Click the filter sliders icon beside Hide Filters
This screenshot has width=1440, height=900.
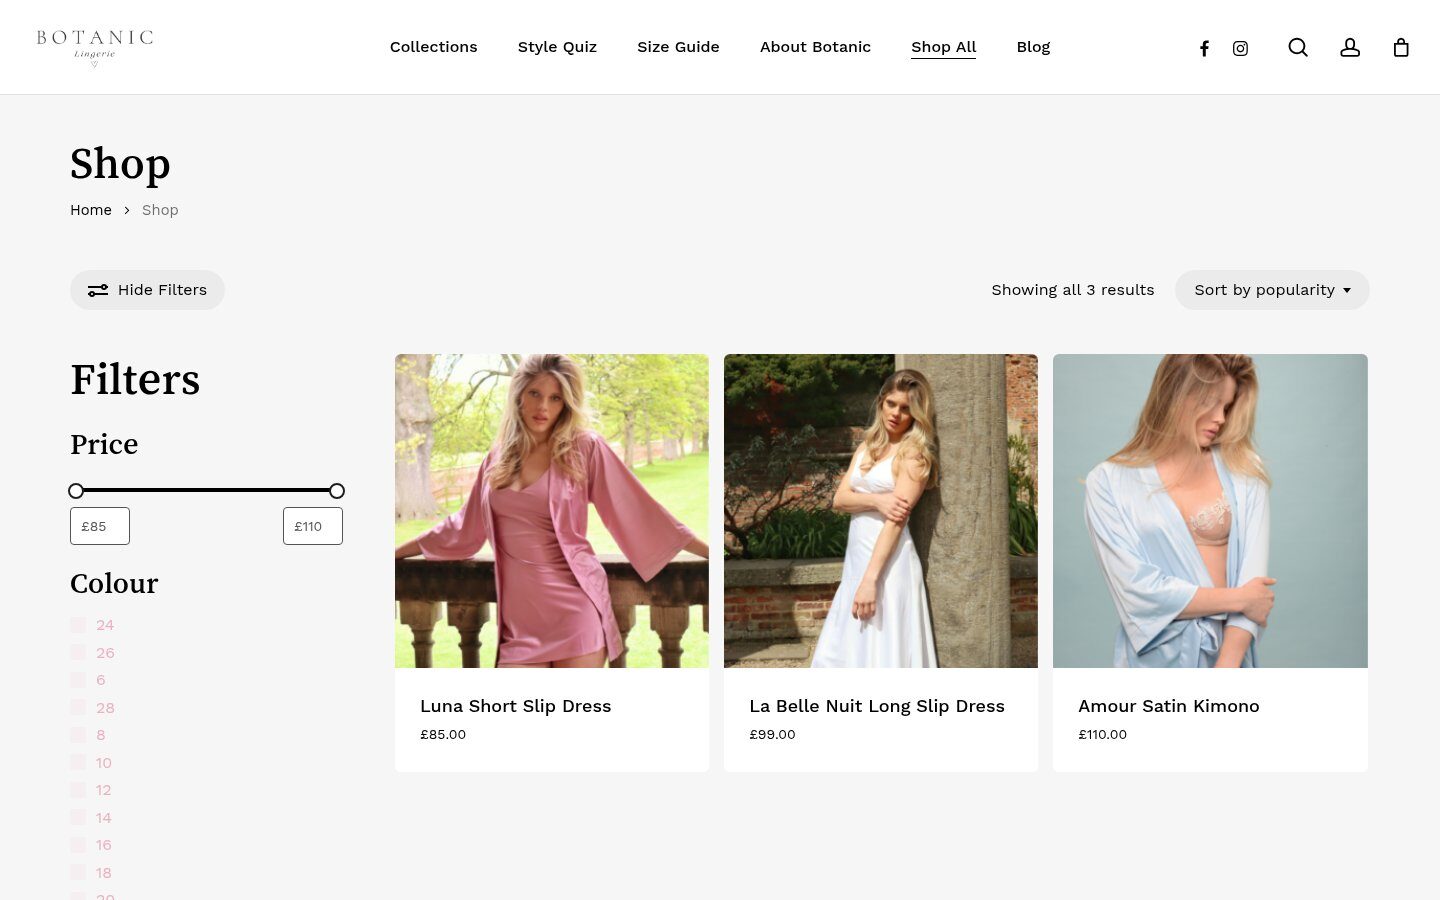pos(98,290)
